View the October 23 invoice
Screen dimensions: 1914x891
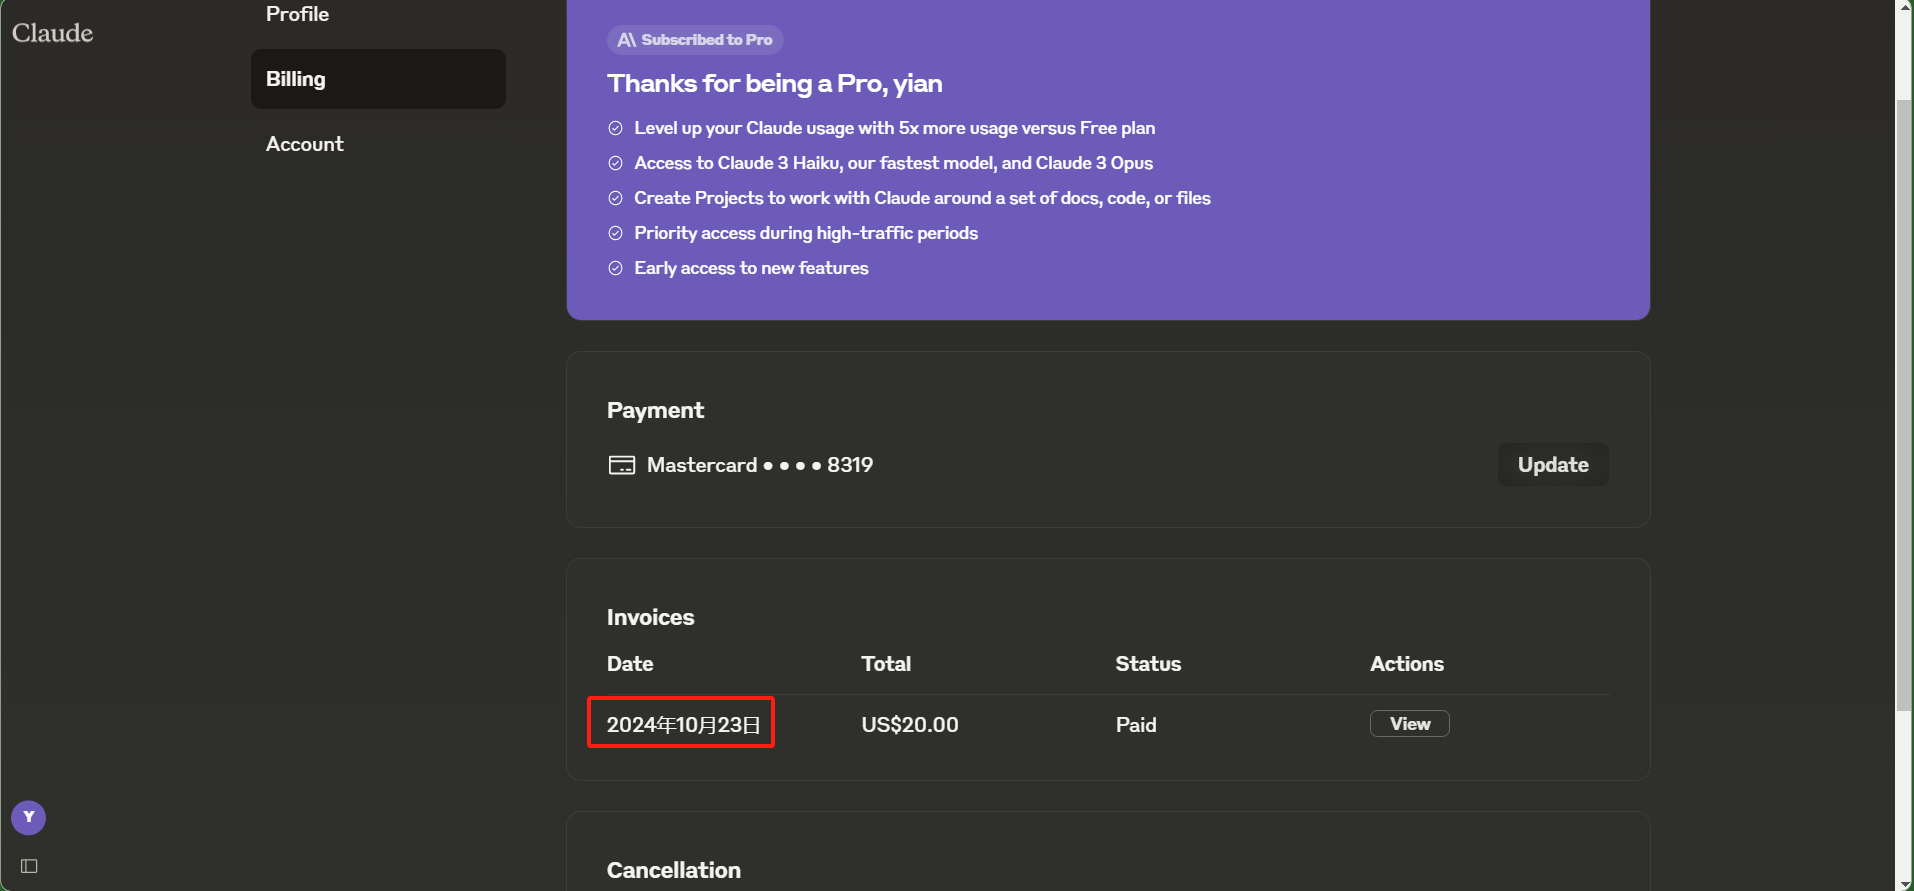click(x=1409, y=724)
